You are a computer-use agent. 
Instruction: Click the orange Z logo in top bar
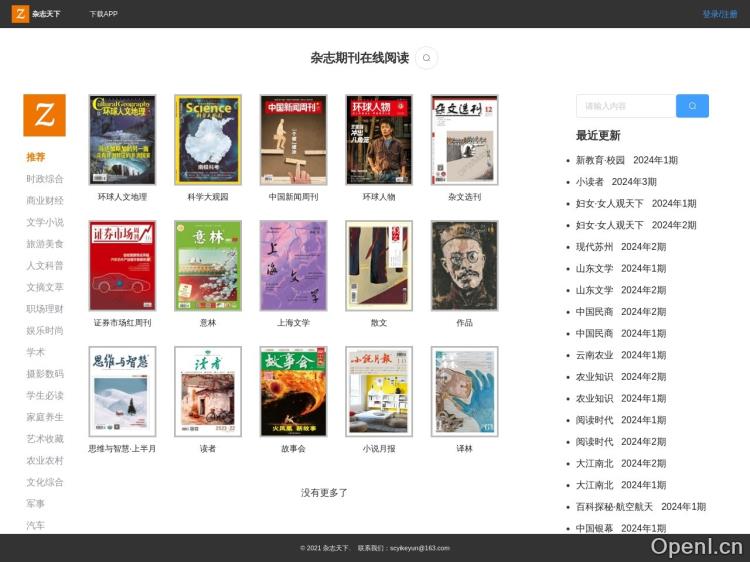(20, 14)
